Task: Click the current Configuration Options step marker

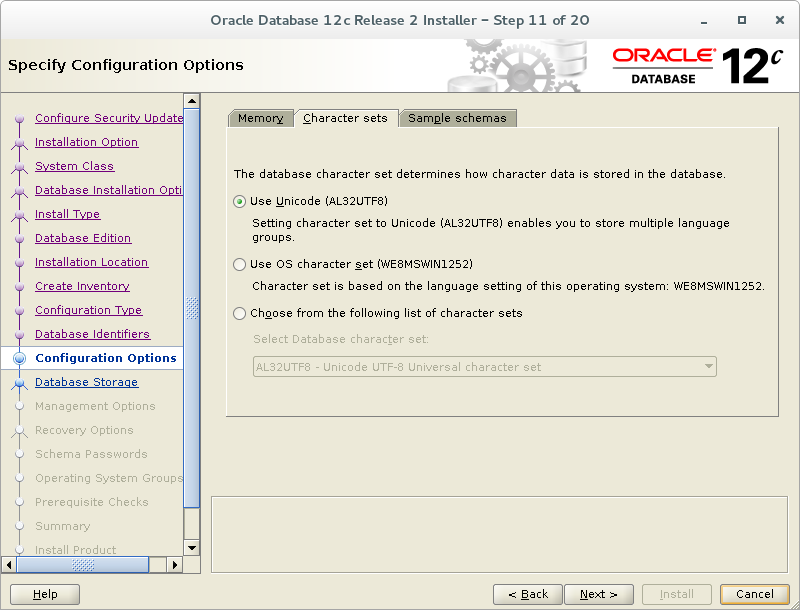Action: coord(19,359)
